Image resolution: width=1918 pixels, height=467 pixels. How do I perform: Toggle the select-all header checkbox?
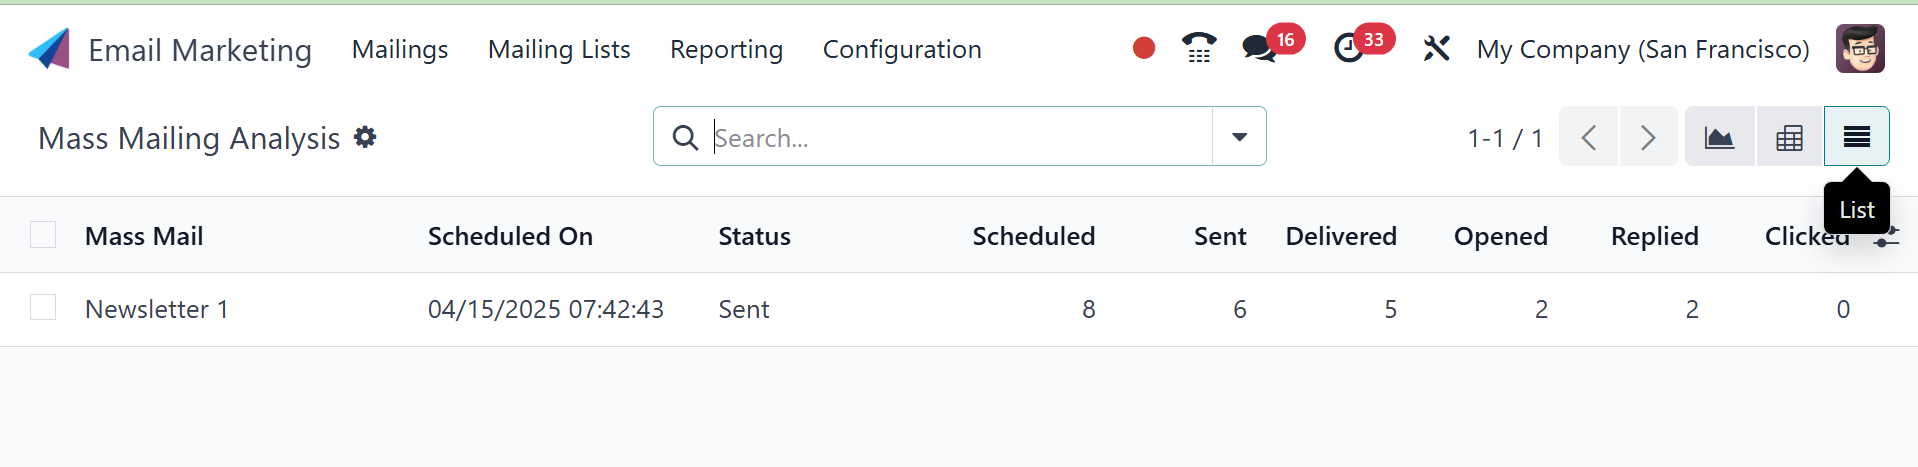43,235
